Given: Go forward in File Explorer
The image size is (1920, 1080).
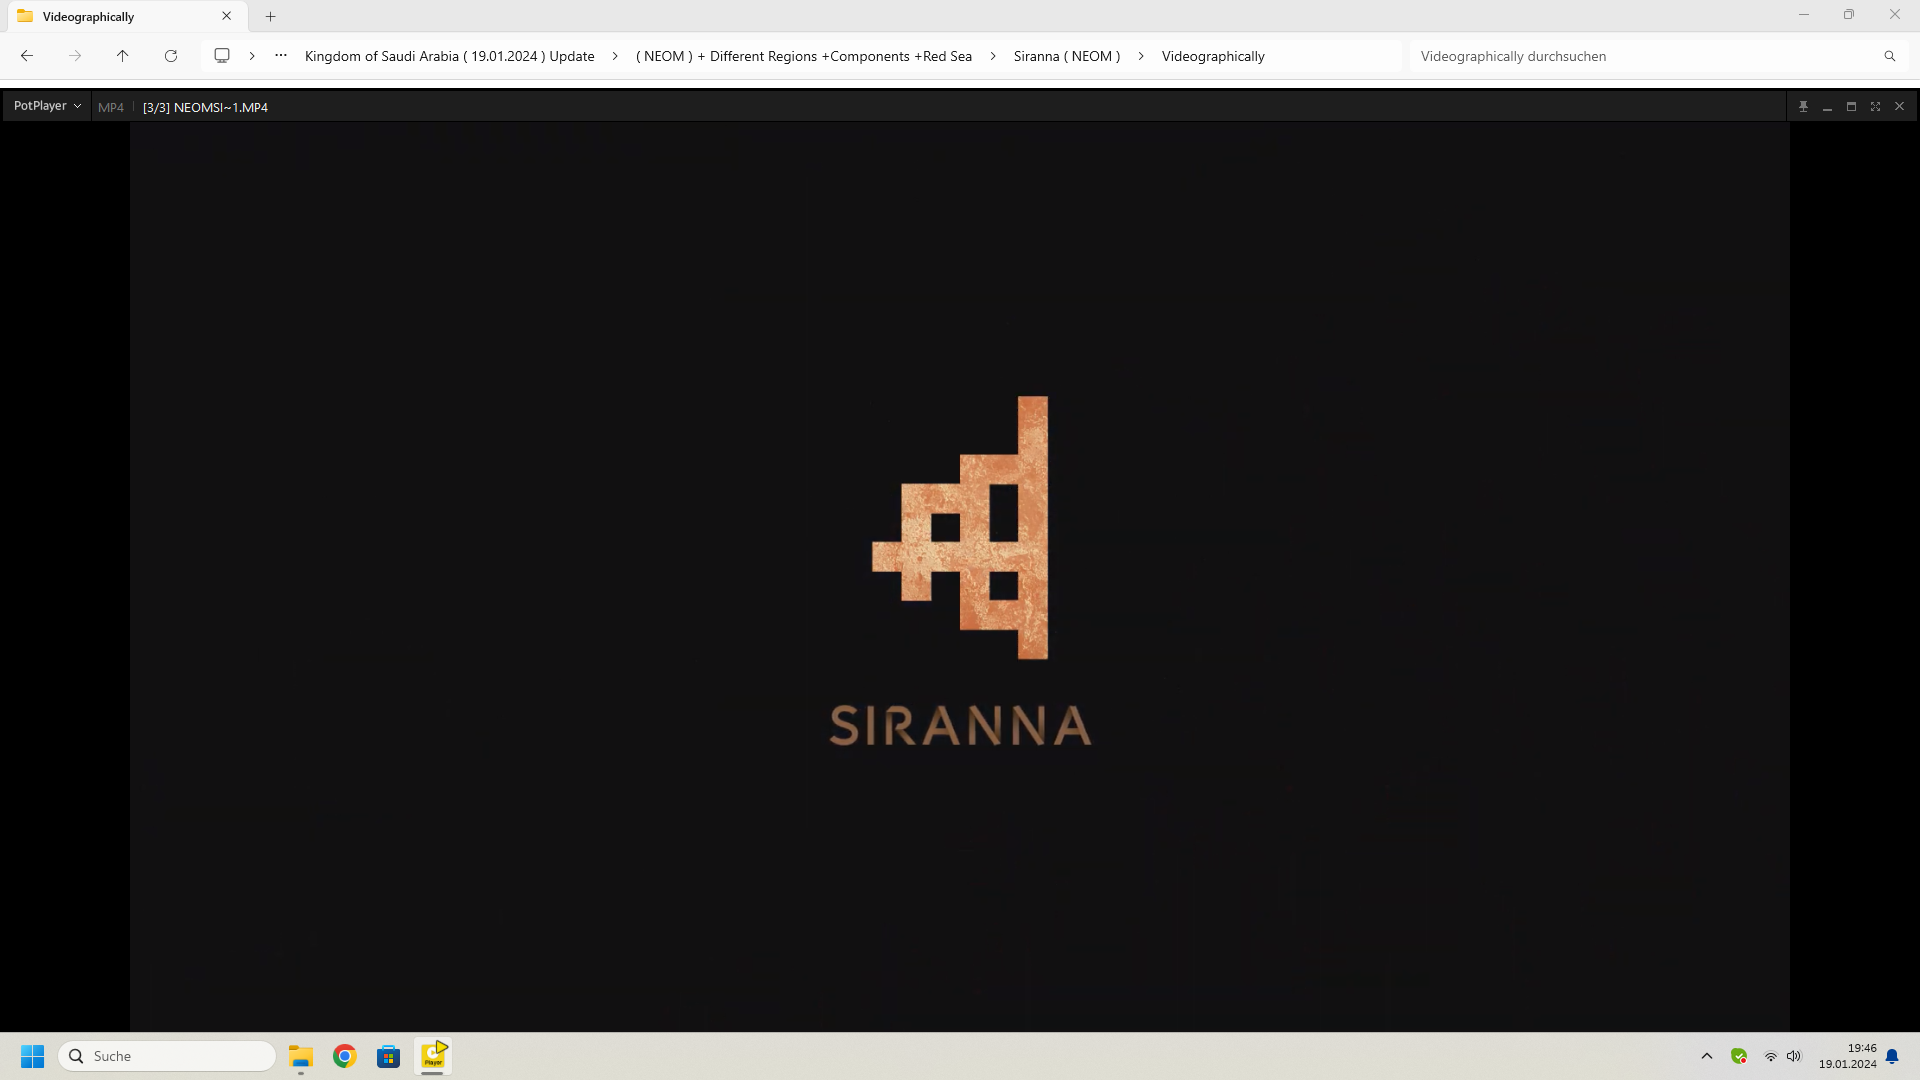Looking at the screenshot, I should tap(75, 56).
